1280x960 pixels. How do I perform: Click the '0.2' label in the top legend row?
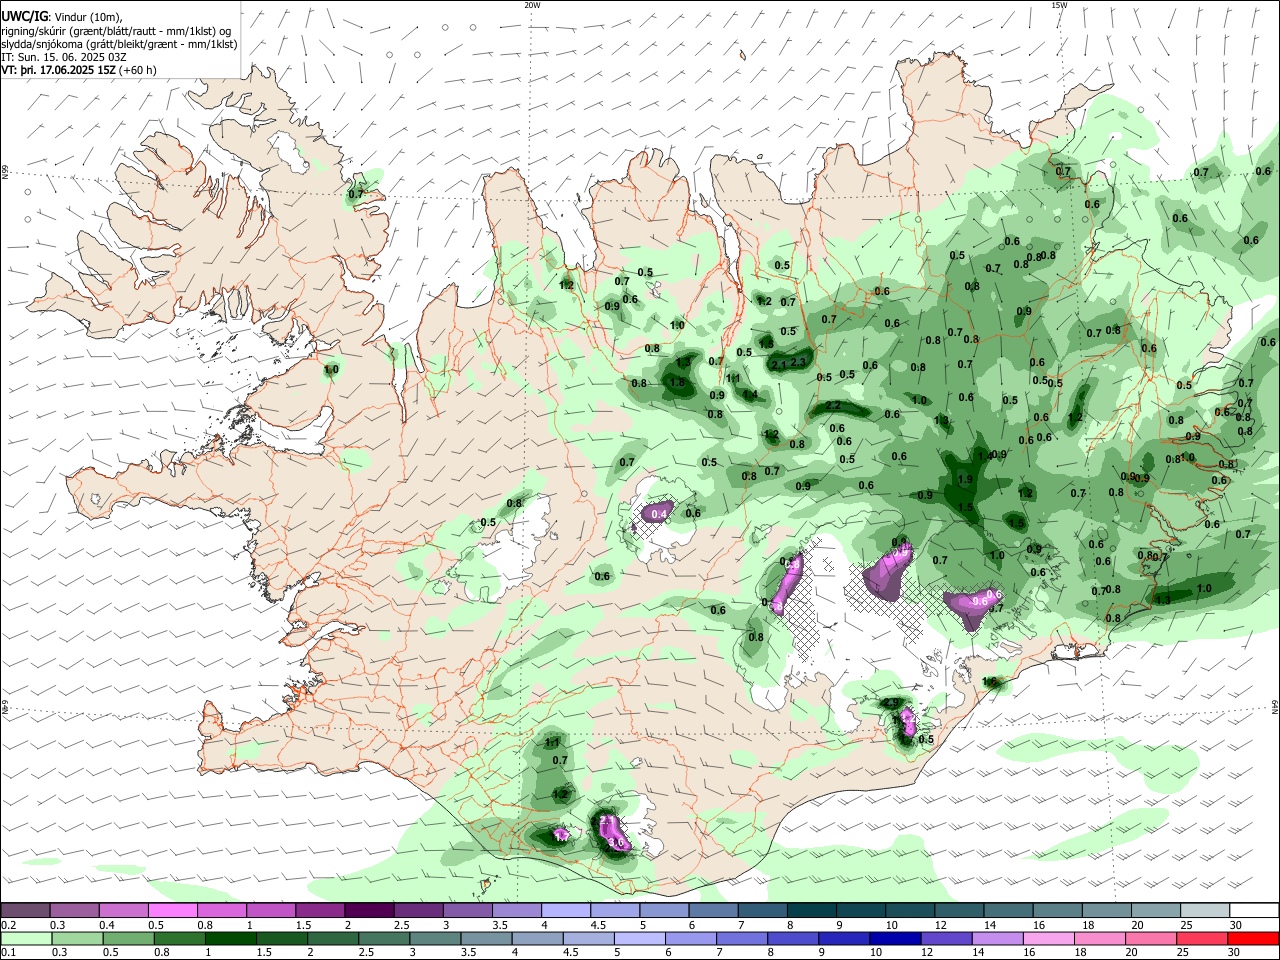click(8, 925)
